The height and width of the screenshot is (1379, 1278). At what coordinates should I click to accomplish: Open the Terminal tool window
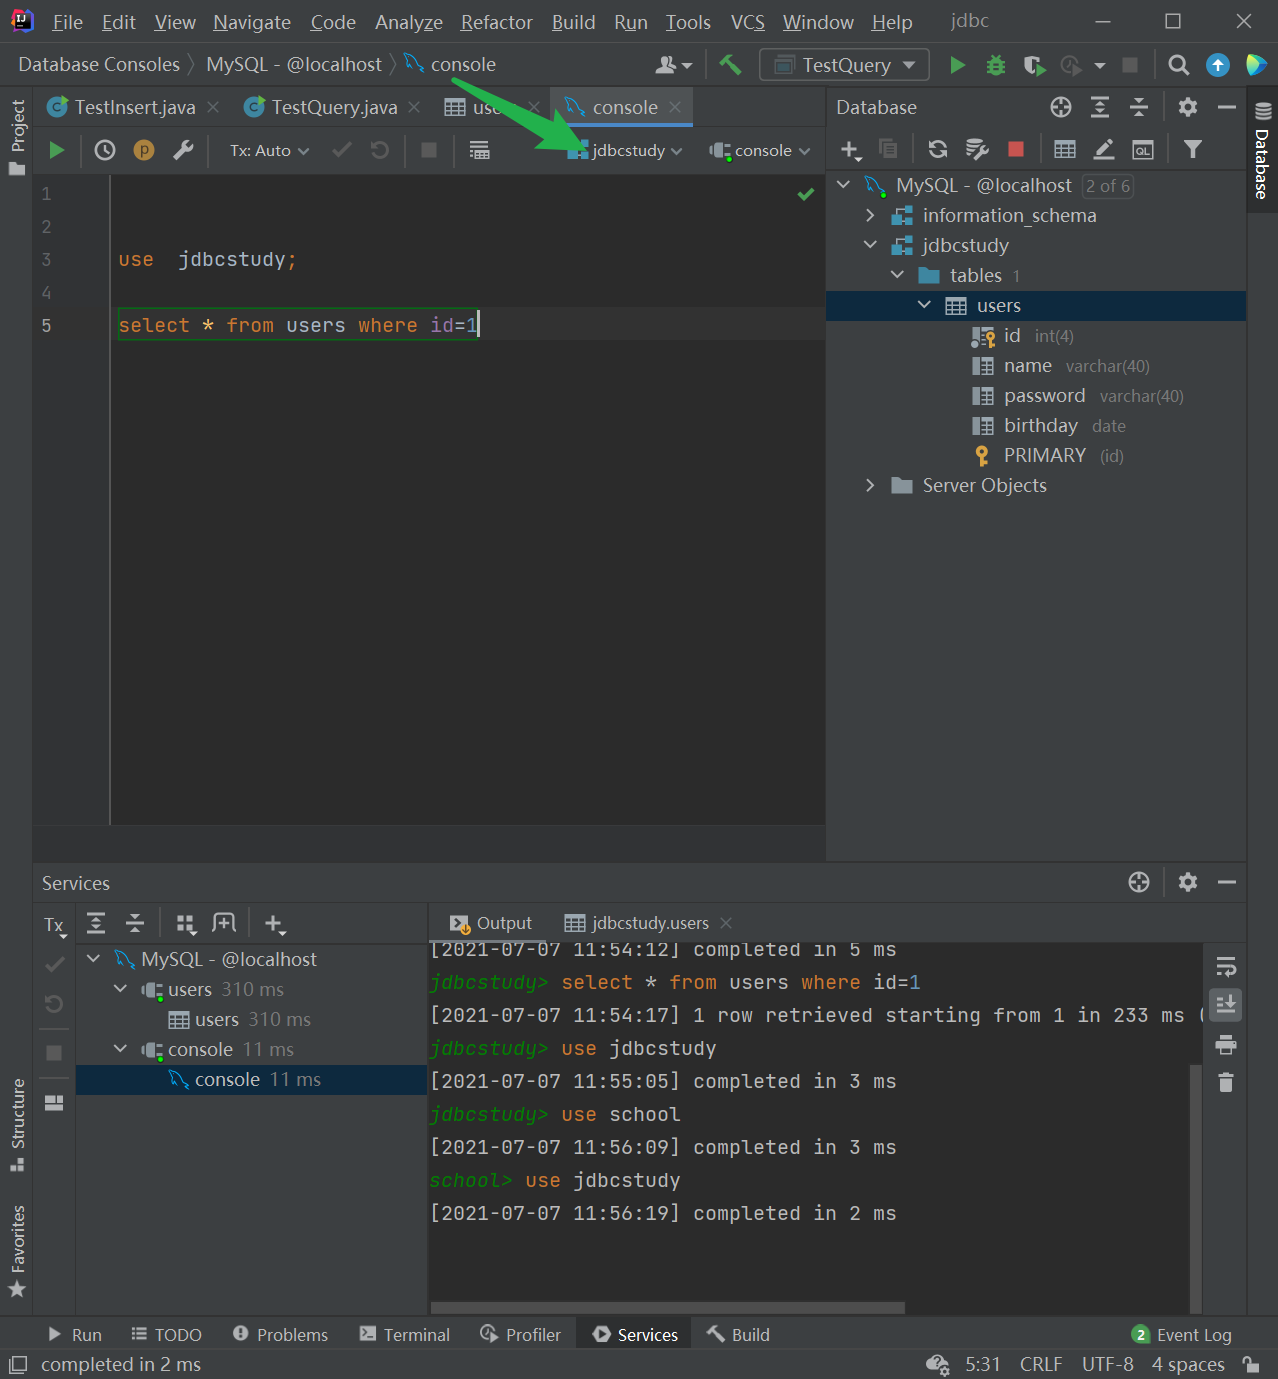click(405, 1334)
